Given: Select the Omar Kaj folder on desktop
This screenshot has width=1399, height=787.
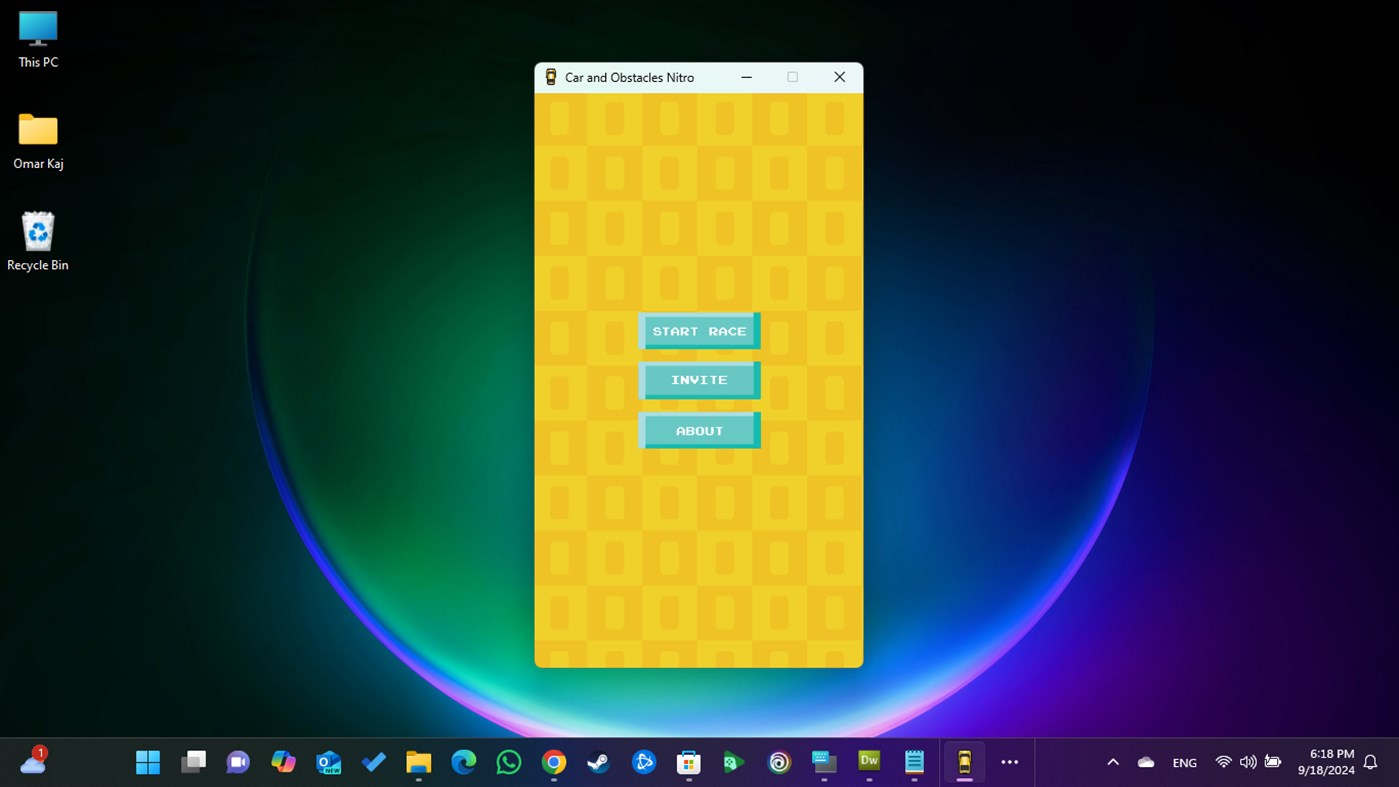Looking at the screenshot, I should [x=38, y=141].
